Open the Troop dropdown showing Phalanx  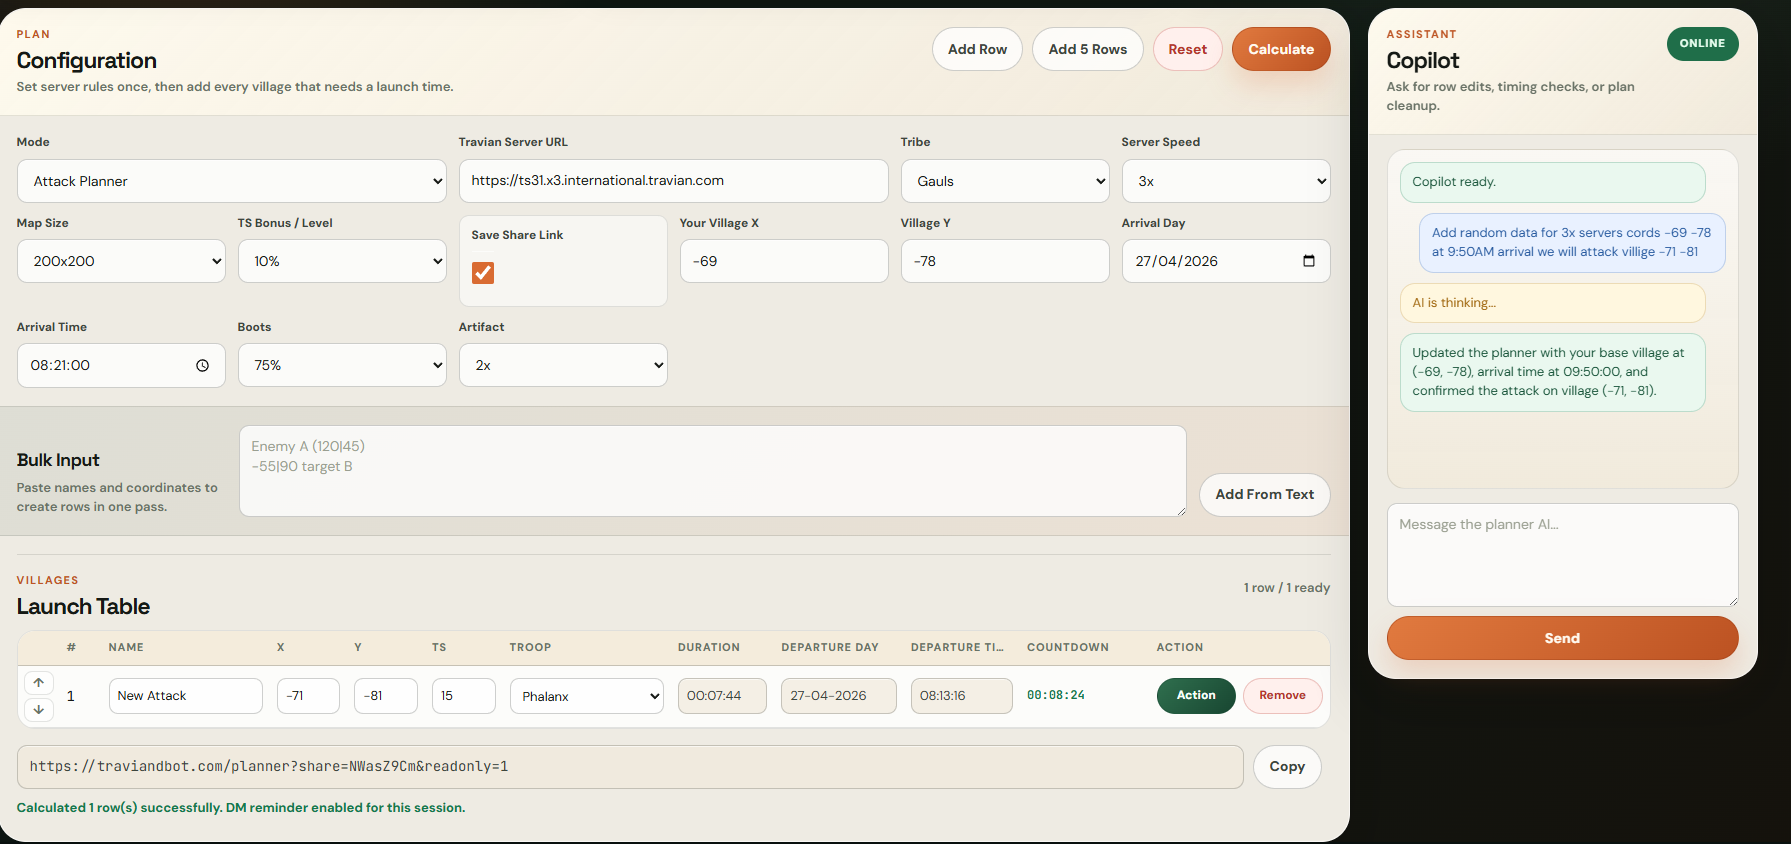(x=587, y=696)
